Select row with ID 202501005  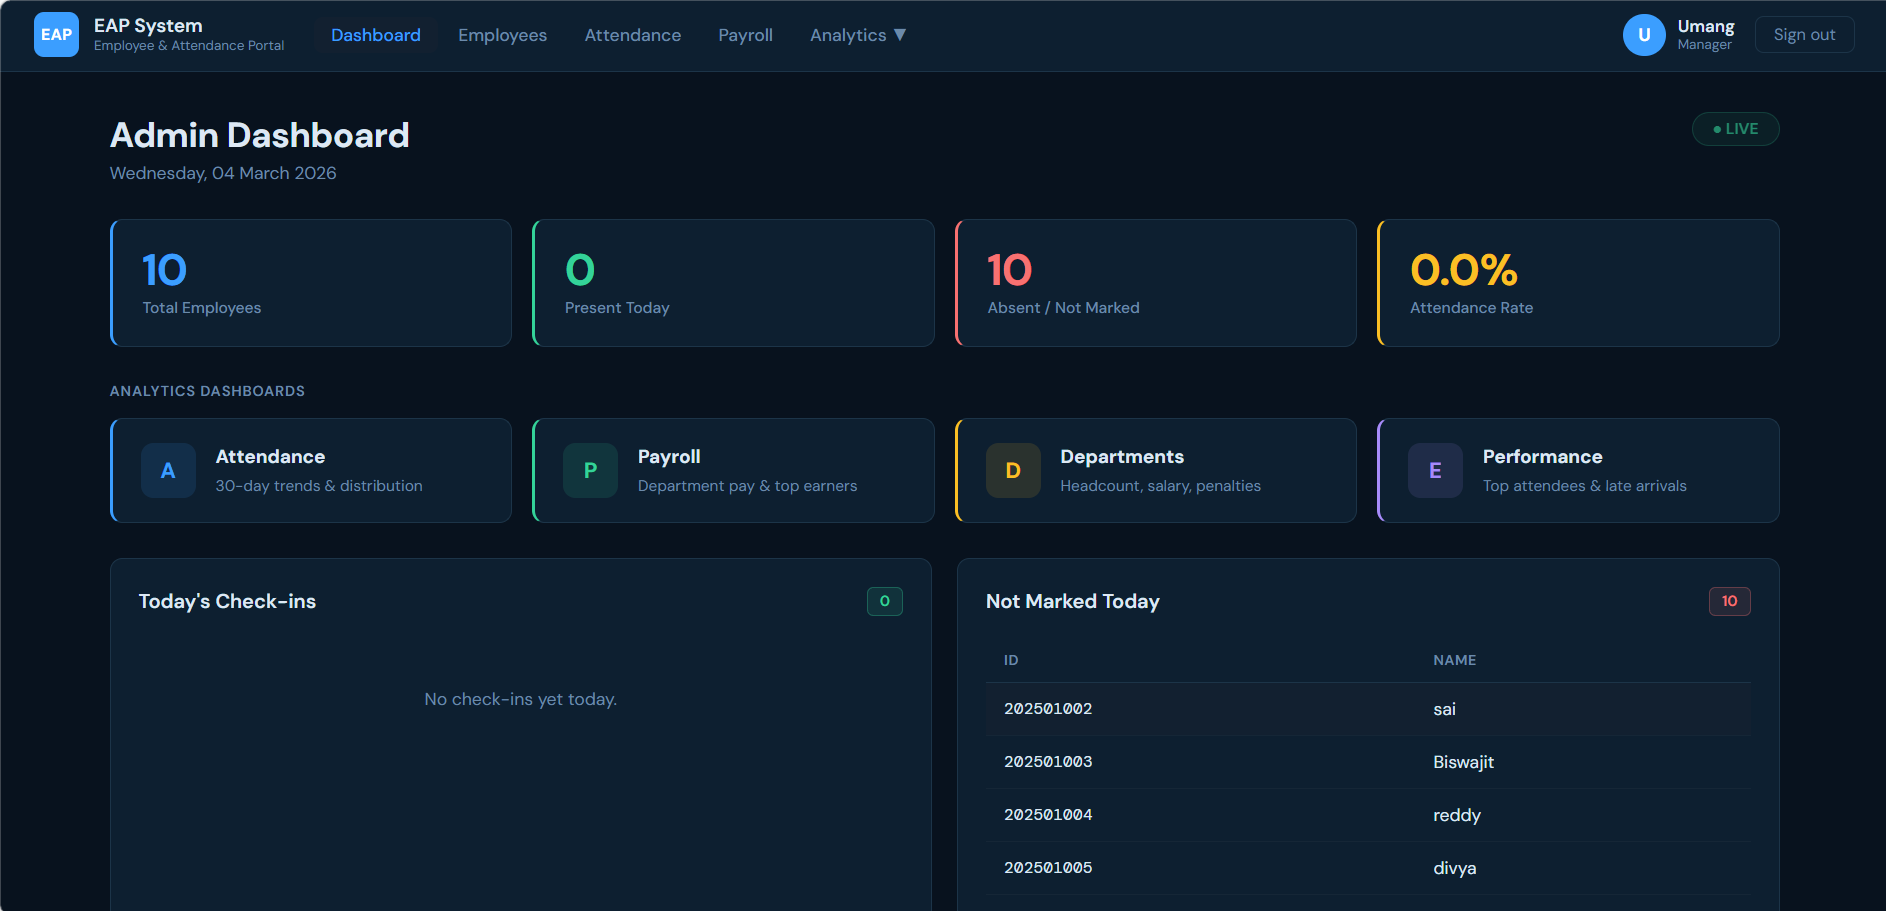[x=1048, y=868]
